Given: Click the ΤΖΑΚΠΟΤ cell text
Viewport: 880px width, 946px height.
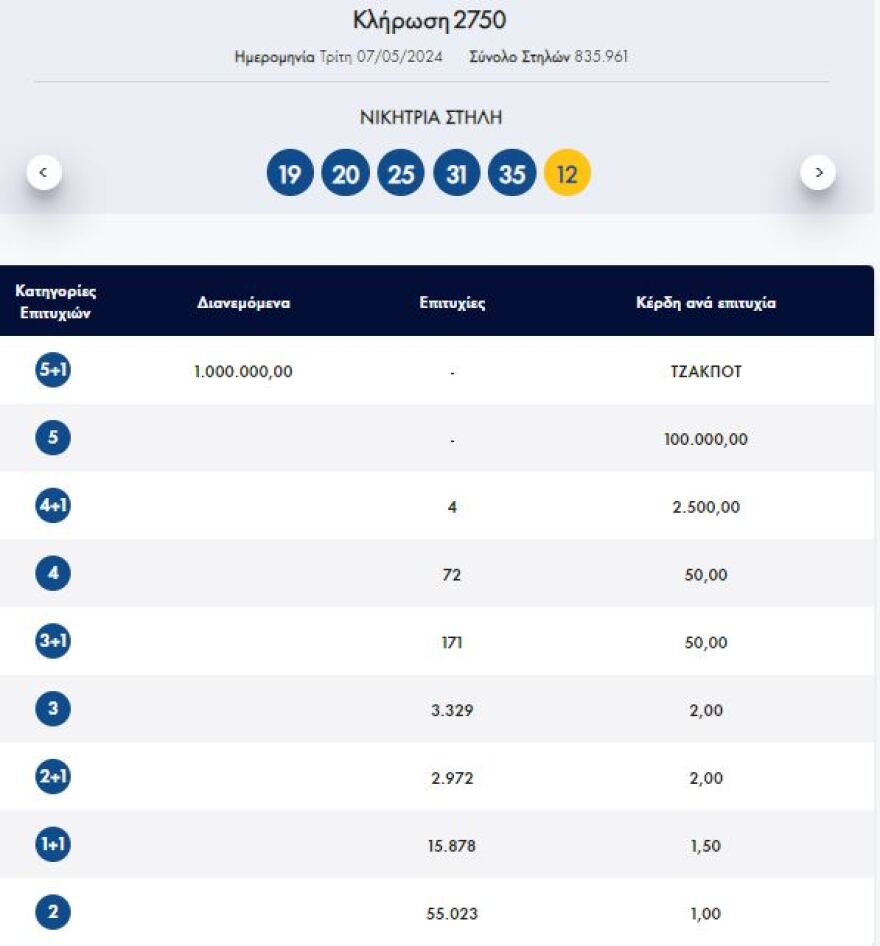Looking at the screenshot, I should point(706,372).
